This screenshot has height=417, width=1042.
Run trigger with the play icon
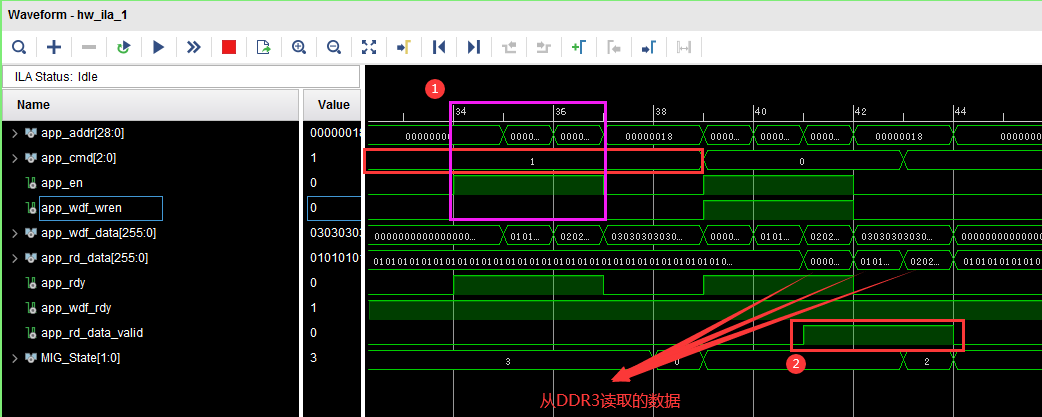pos(158,47)
